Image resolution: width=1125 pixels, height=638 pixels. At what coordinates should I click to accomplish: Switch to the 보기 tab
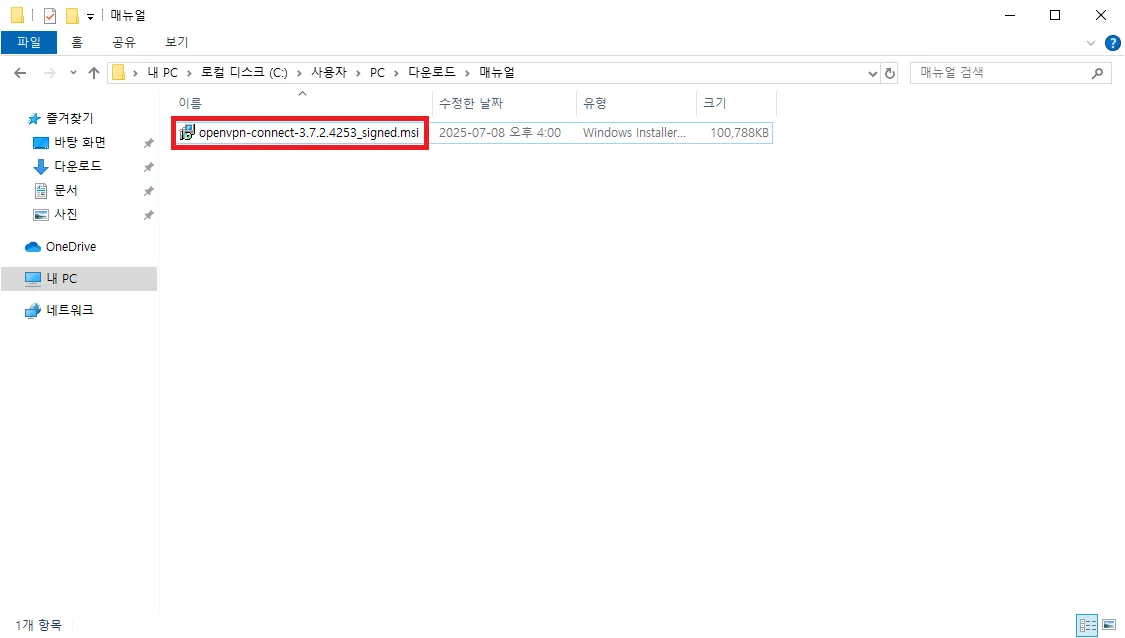click(x=177, y=42)
